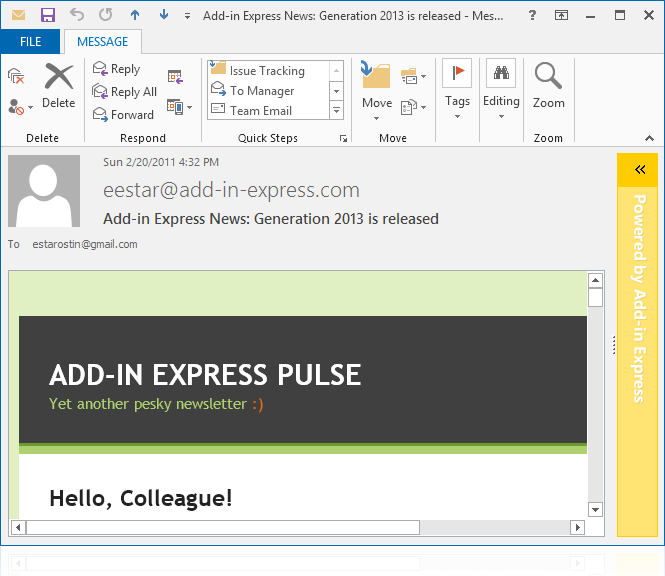
Task: Click Ribbon Display Options icon
Action: pos(561,15)
